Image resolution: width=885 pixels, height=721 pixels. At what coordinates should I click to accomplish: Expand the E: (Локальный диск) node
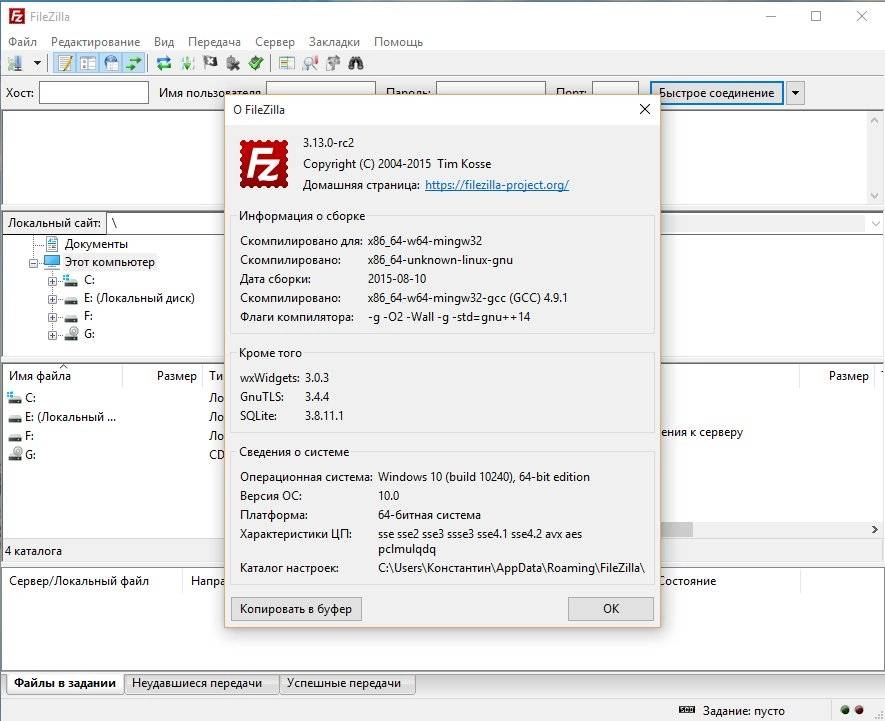(52, 299)
